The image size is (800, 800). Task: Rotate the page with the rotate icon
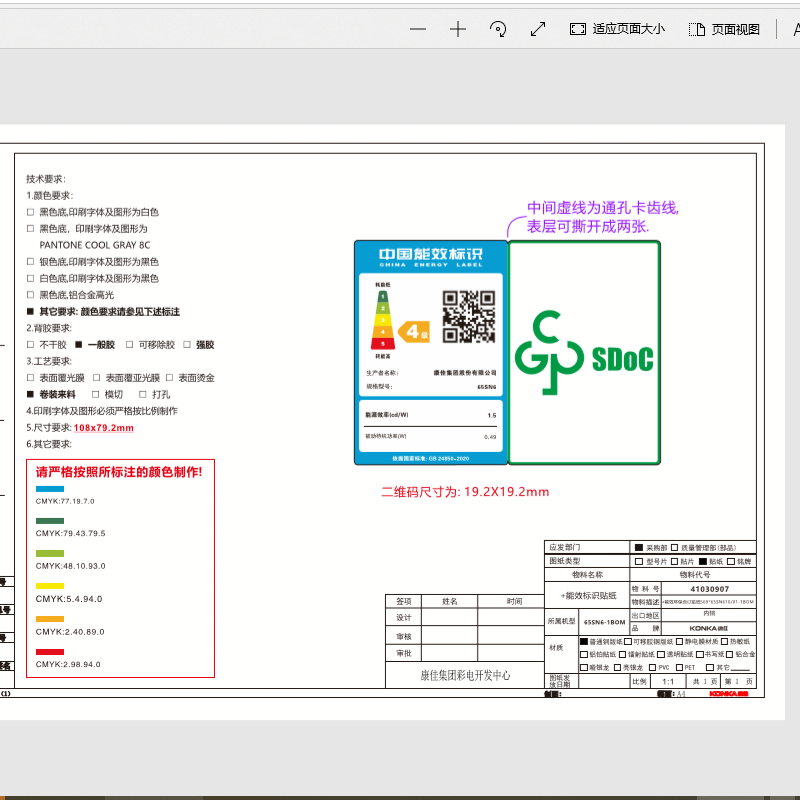click(498, 29)
